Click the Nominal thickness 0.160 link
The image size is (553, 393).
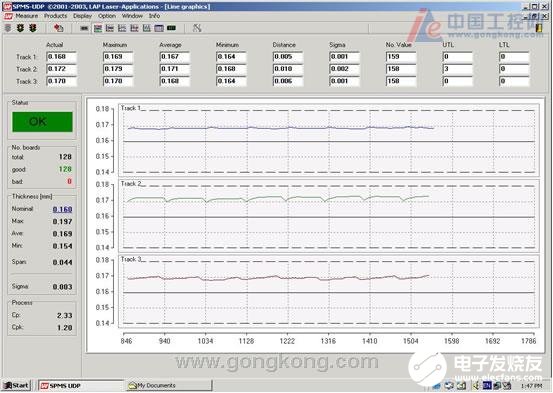pyautogui.click(x=62, y=209)
